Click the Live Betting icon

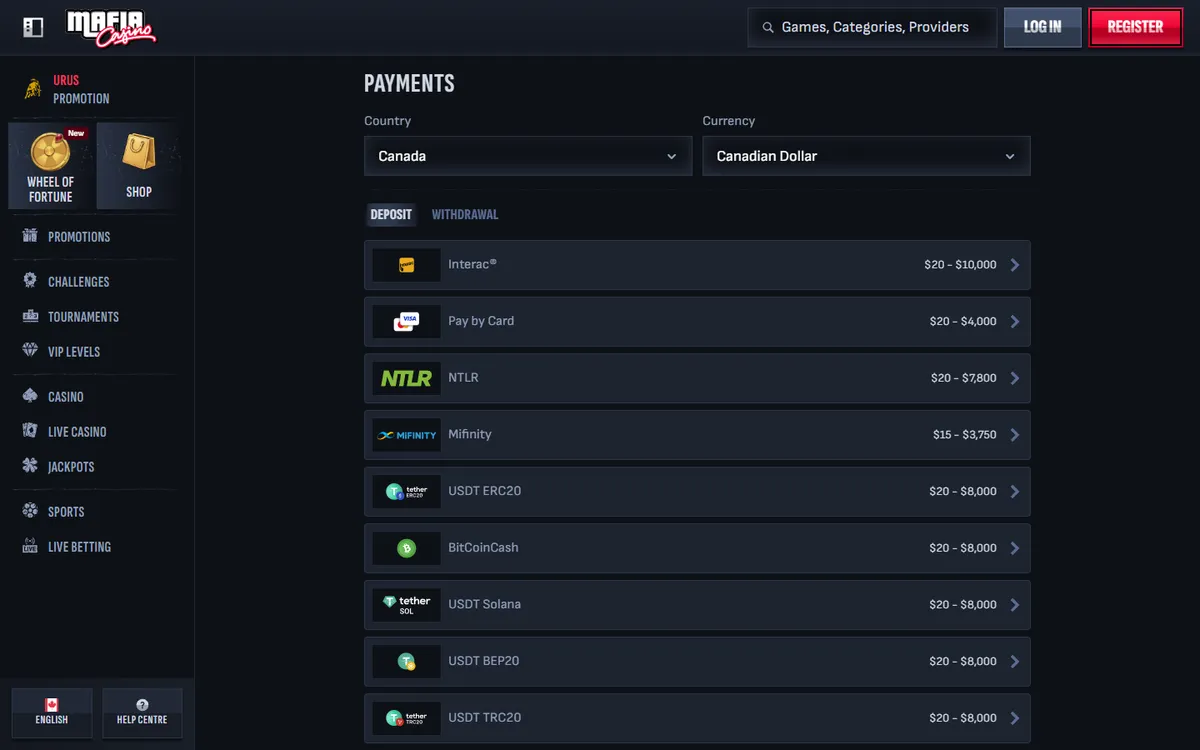[x=30, y=546]
